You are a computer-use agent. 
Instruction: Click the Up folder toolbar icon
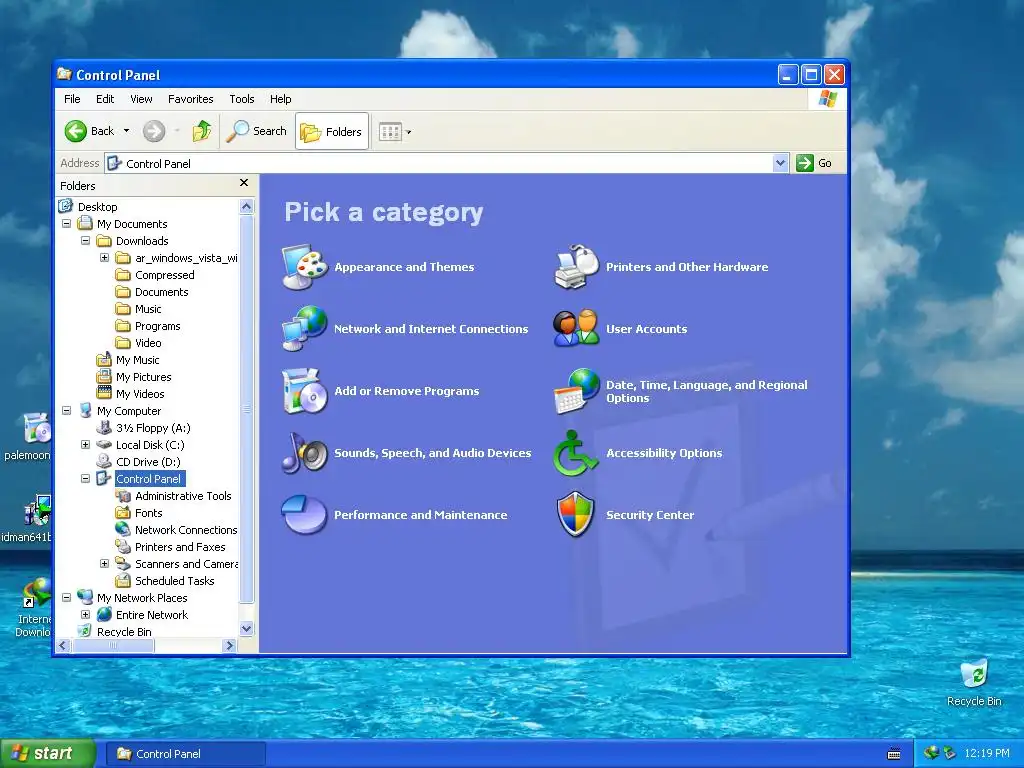pyautogui.click(x=202, y=131)
